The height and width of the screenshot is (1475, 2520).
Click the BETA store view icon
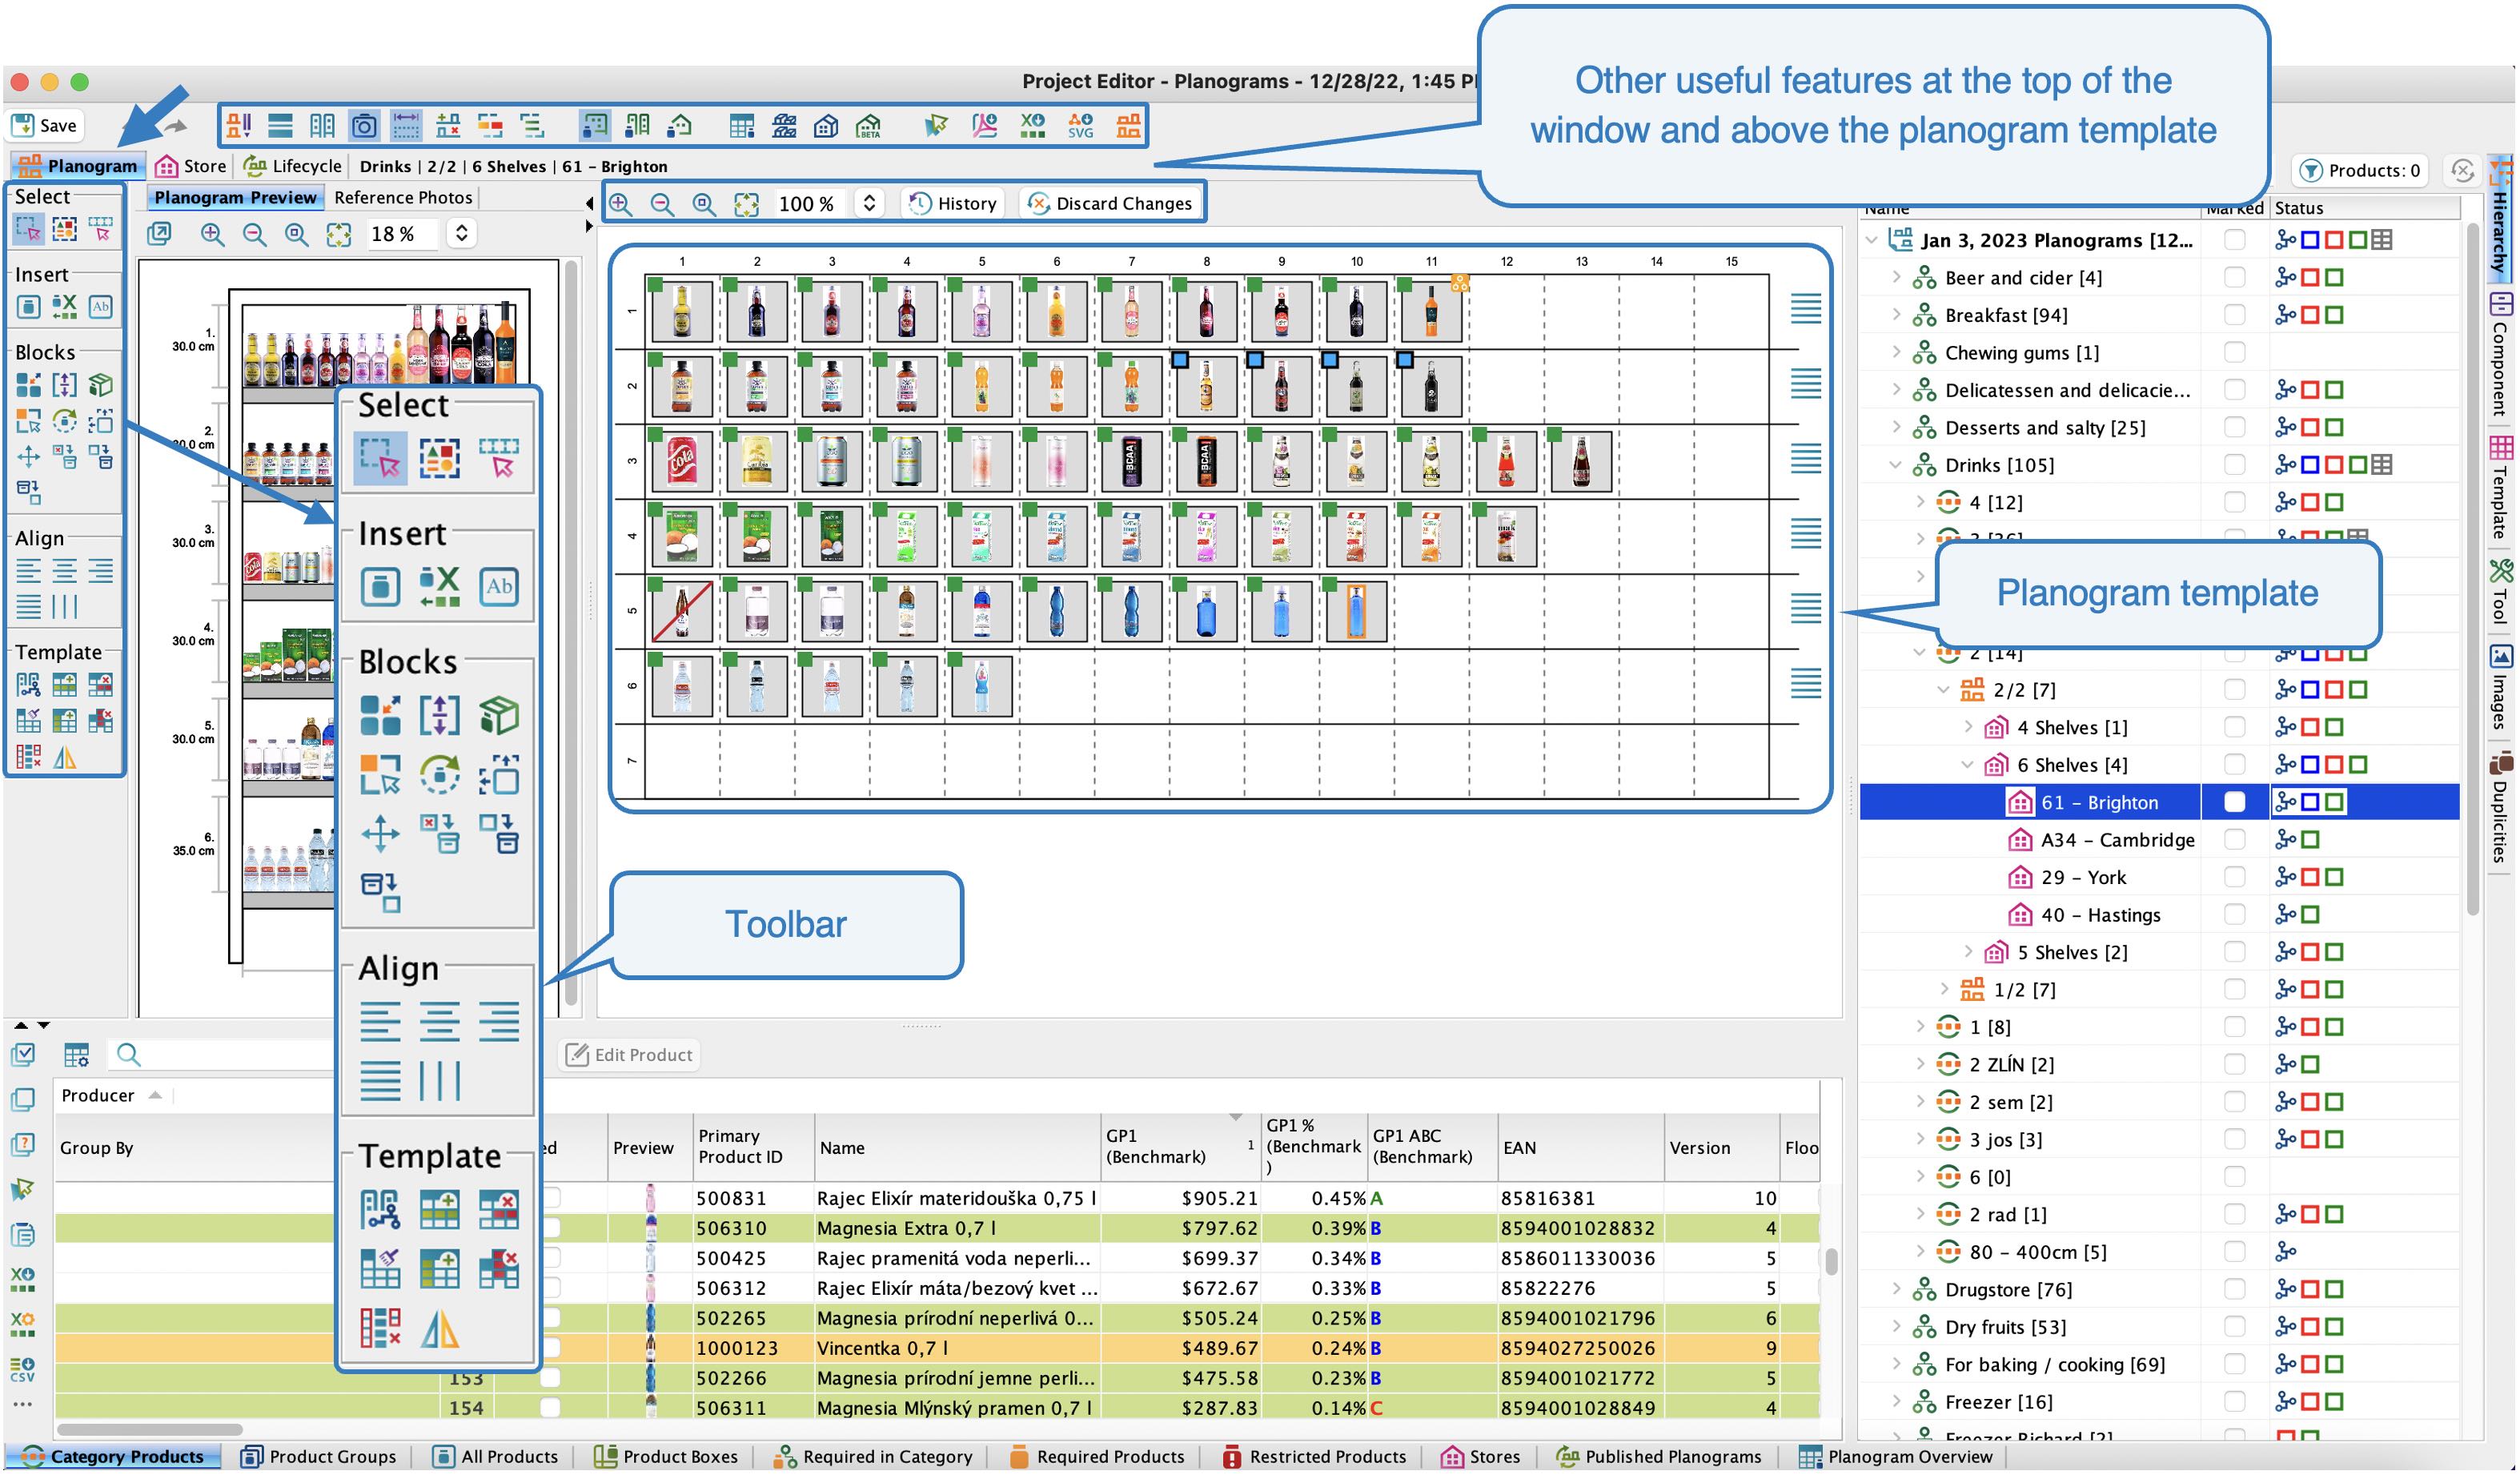coord(868,126)
